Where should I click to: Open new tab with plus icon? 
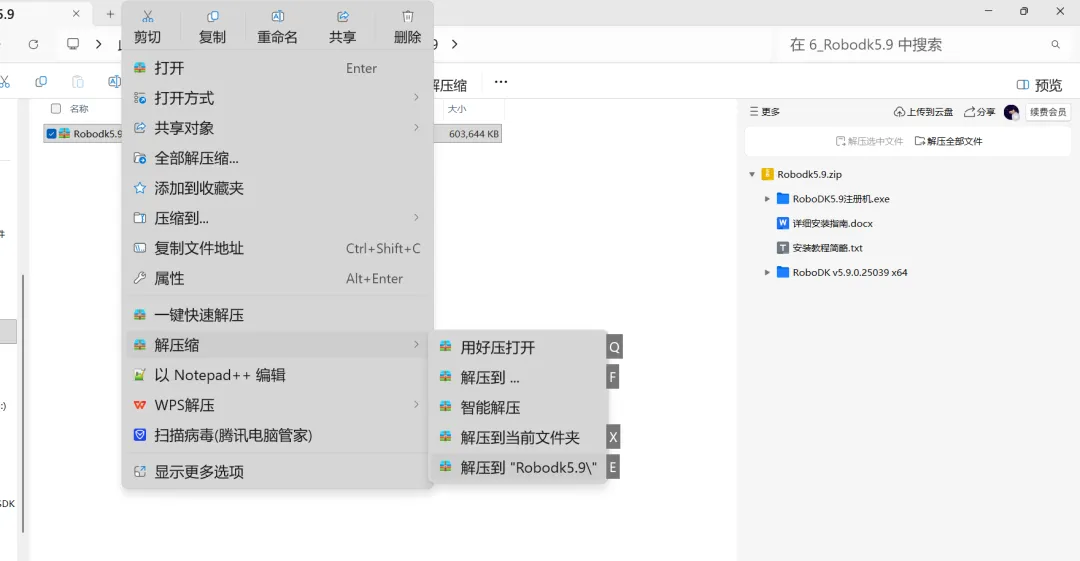click(110, 14)
